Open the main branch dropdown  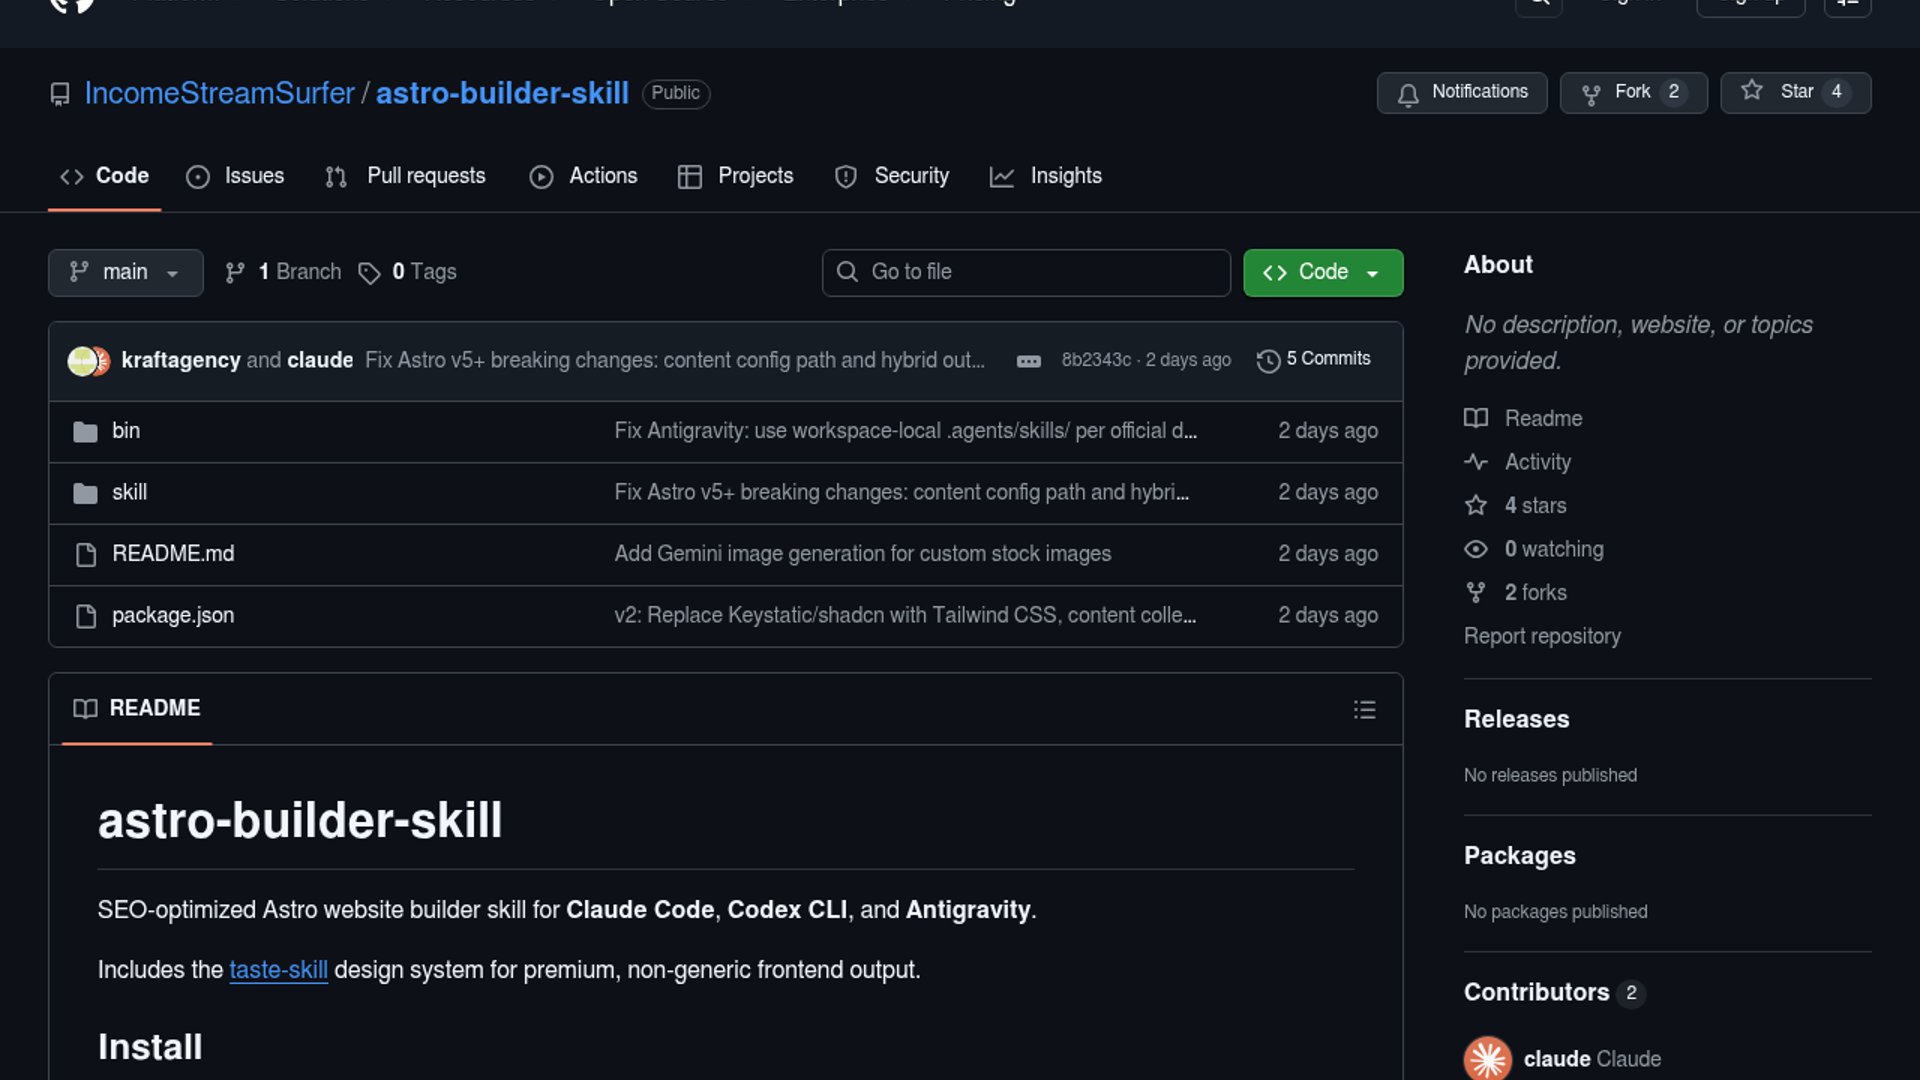(125, 273)
